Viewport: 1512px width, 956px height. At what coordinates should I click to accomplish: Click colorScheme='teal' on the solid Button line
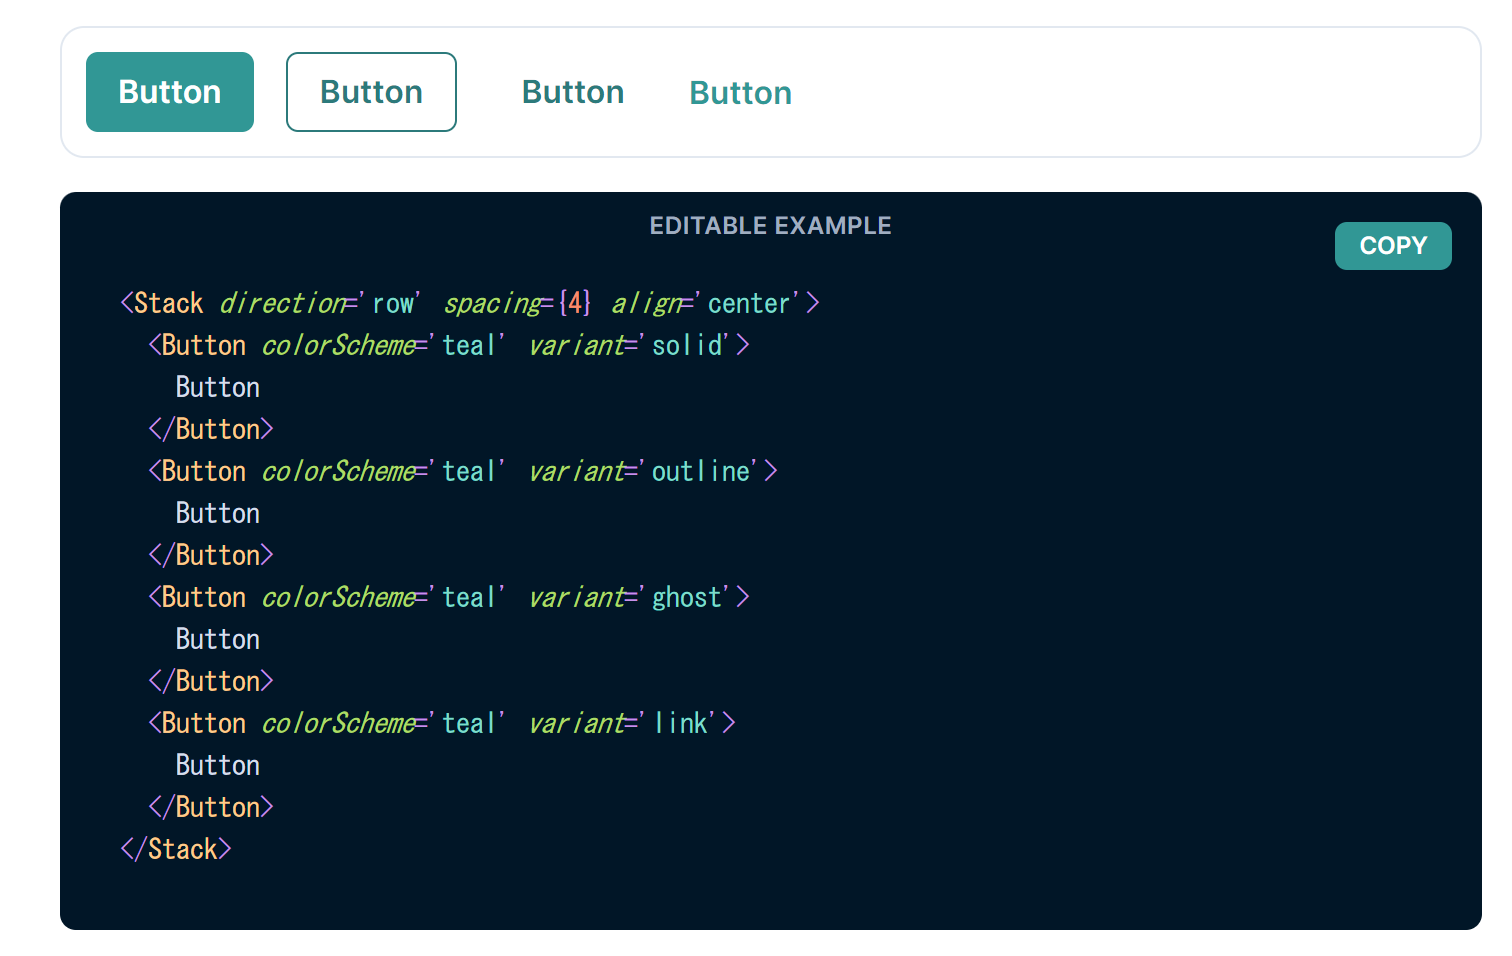[384, 345]
